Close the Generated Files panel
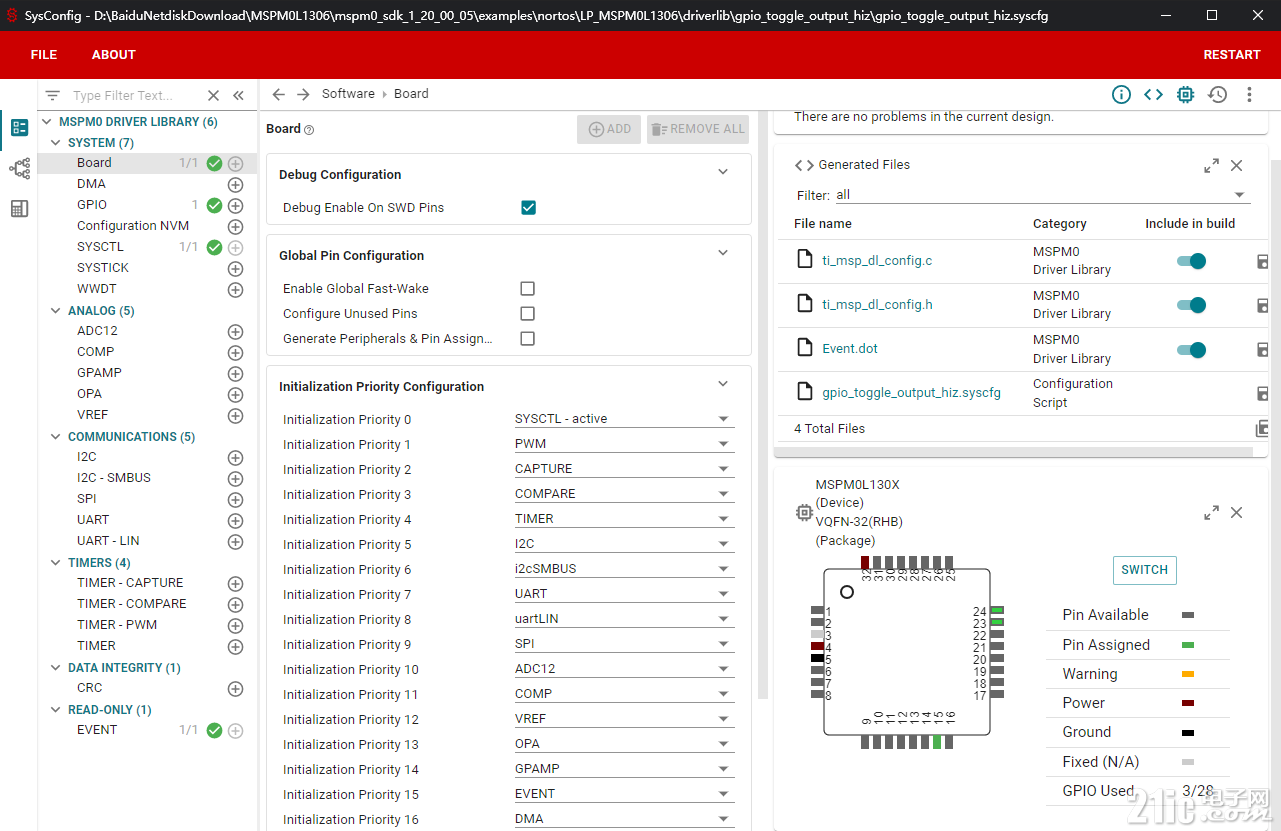Image resolution: width=1281 pixels, height=831 pixels. (1237, 165)
